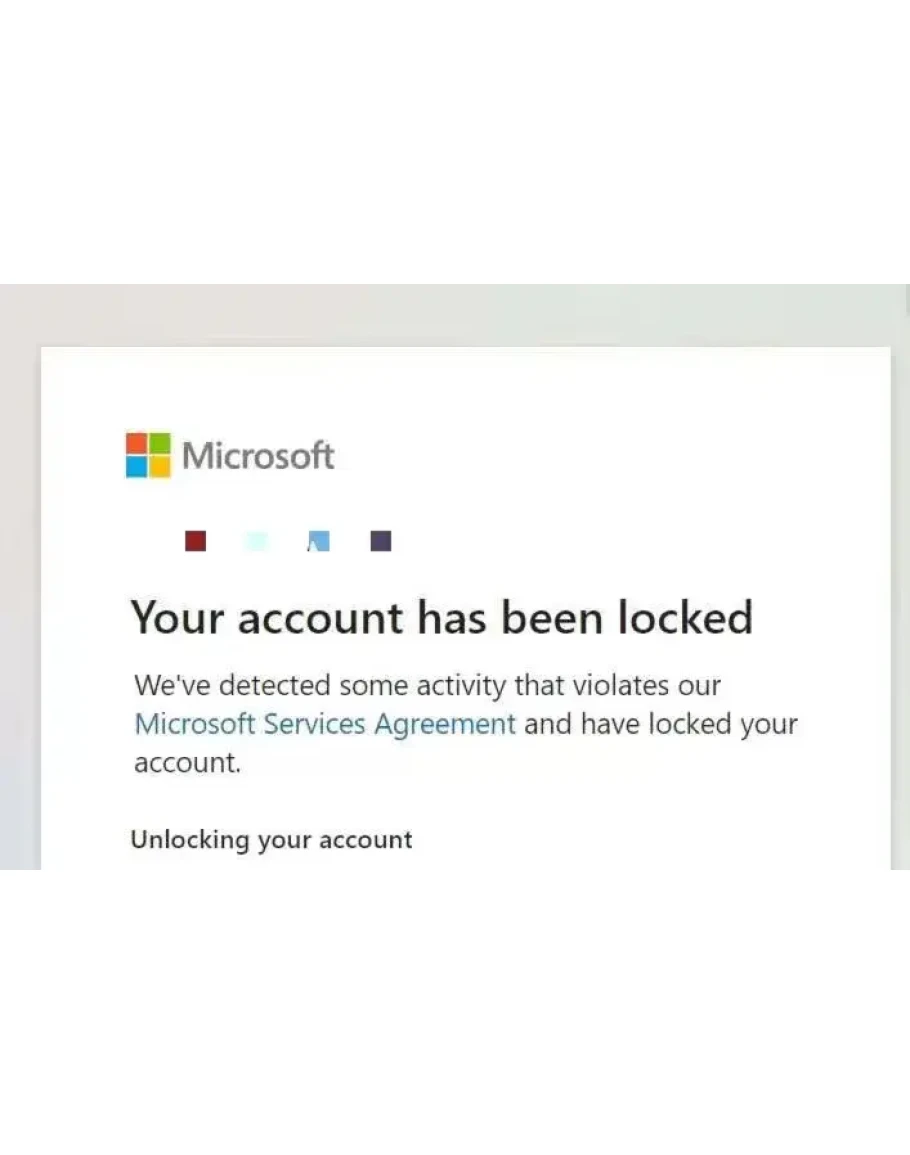Click the word "account." ending the paragraph

[188, 763]
